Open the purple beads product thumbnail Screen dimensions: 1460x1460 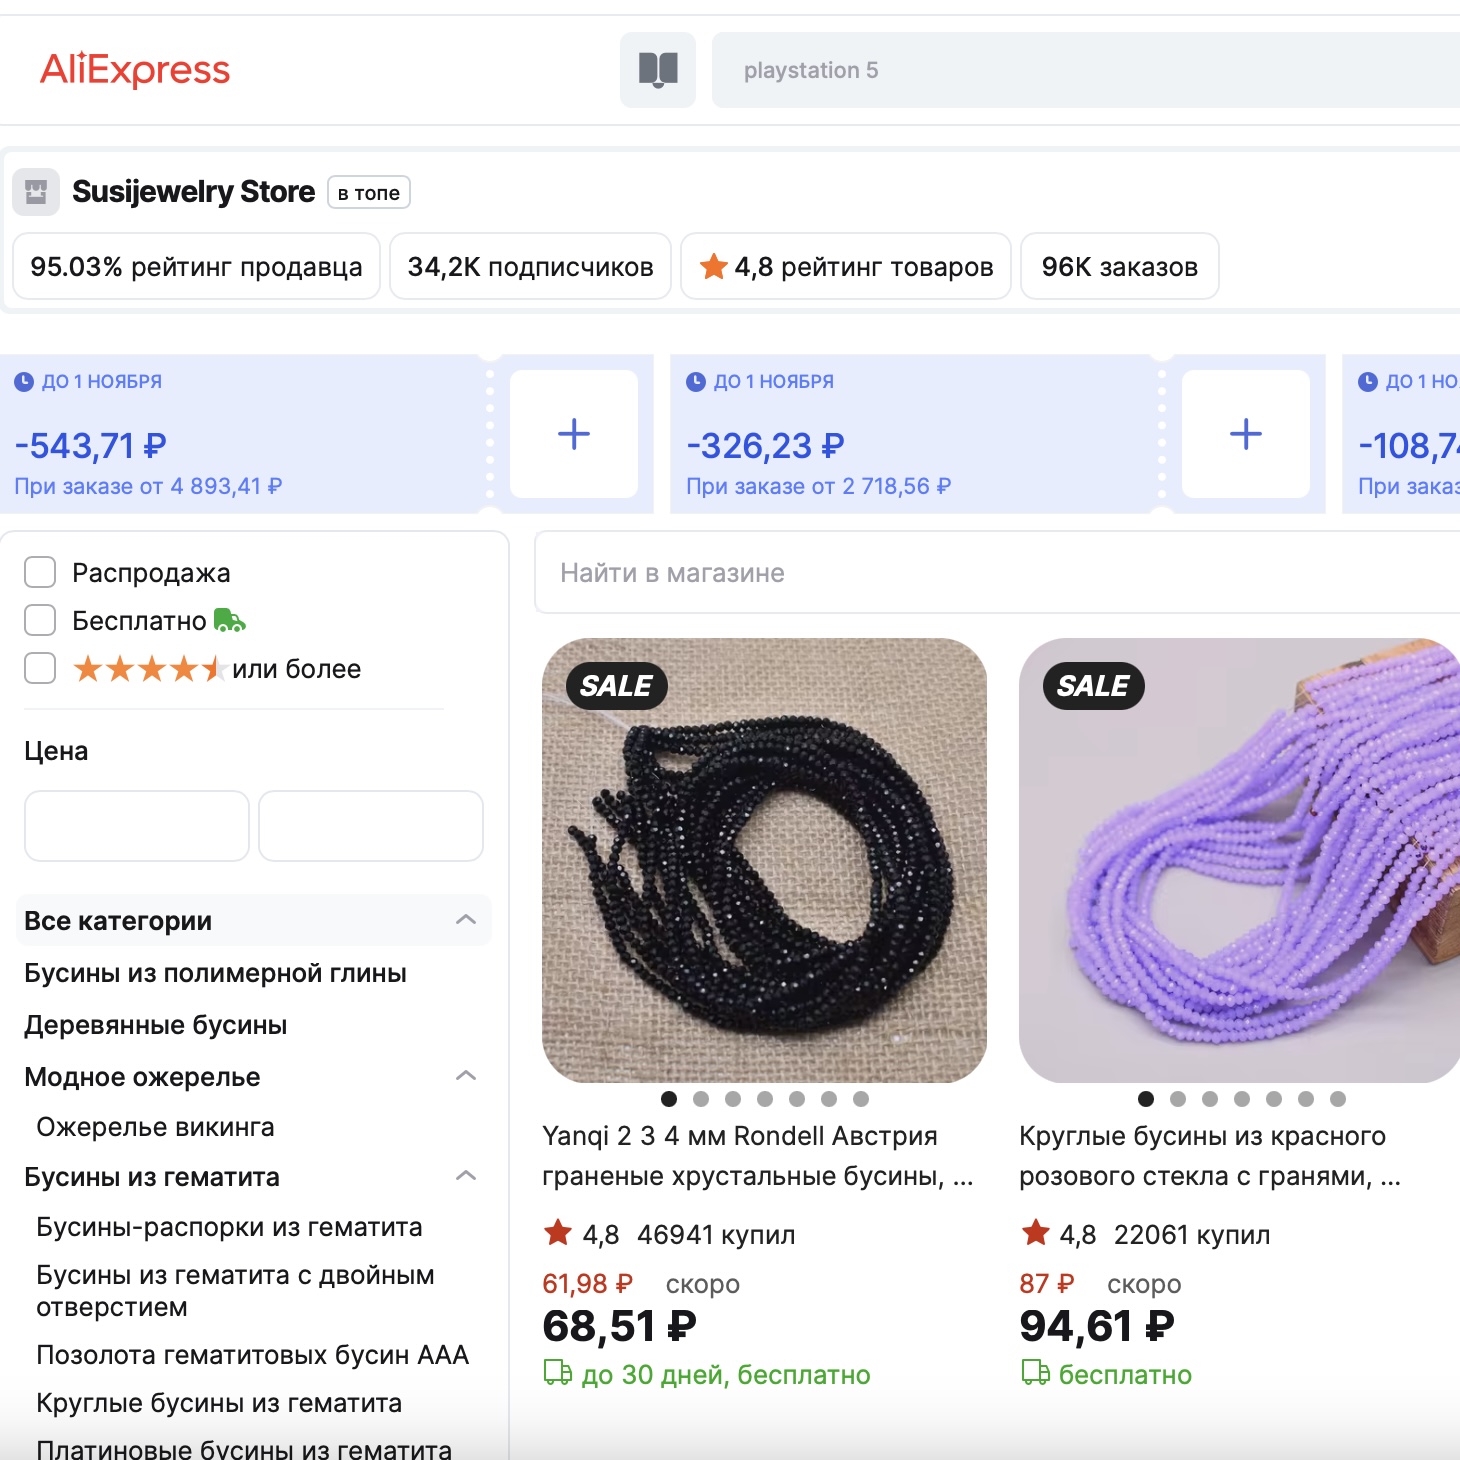(1238, 860)
